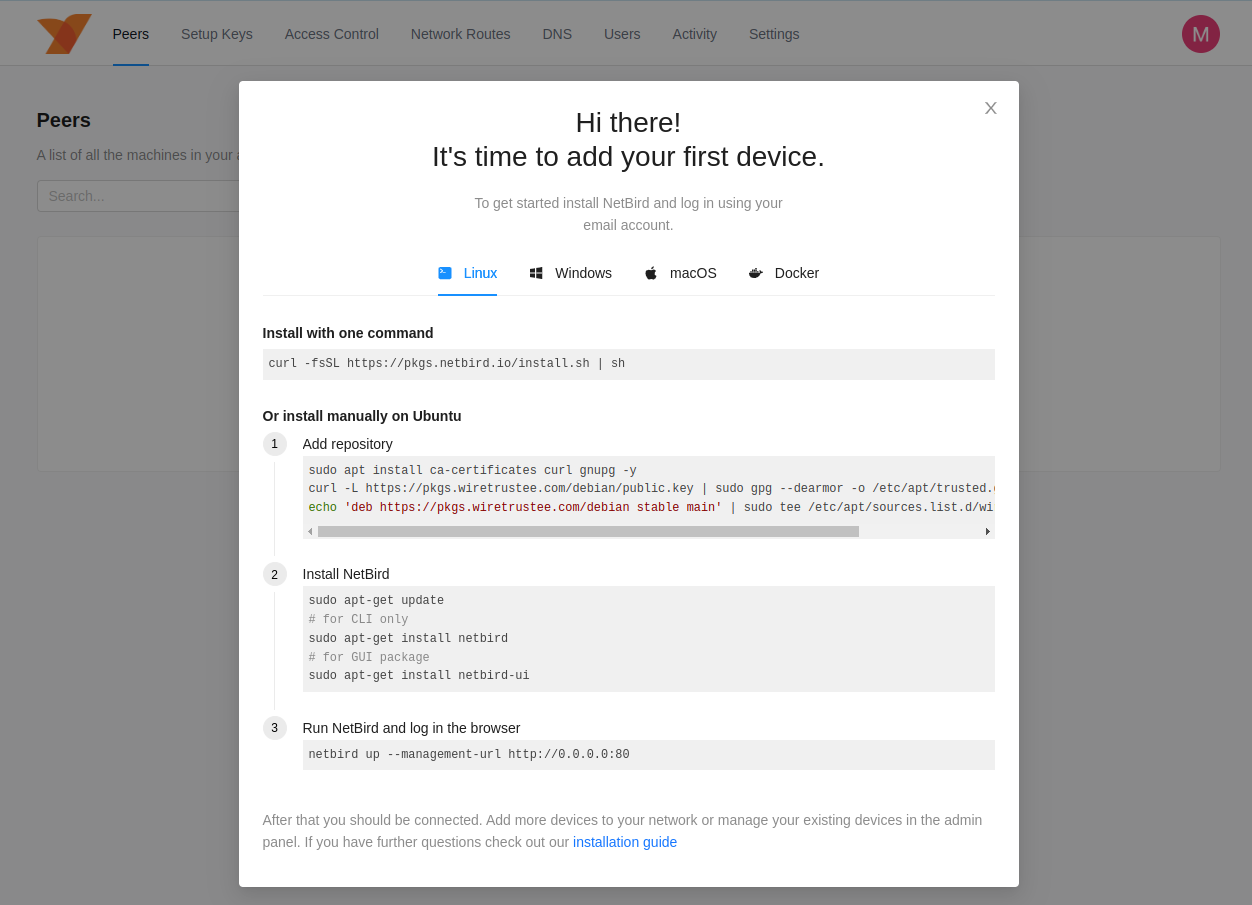Viewport: 1252px width, 905px height.
Task: Click left arrow of code scrollbar
Action: click(x=310, y=532)
